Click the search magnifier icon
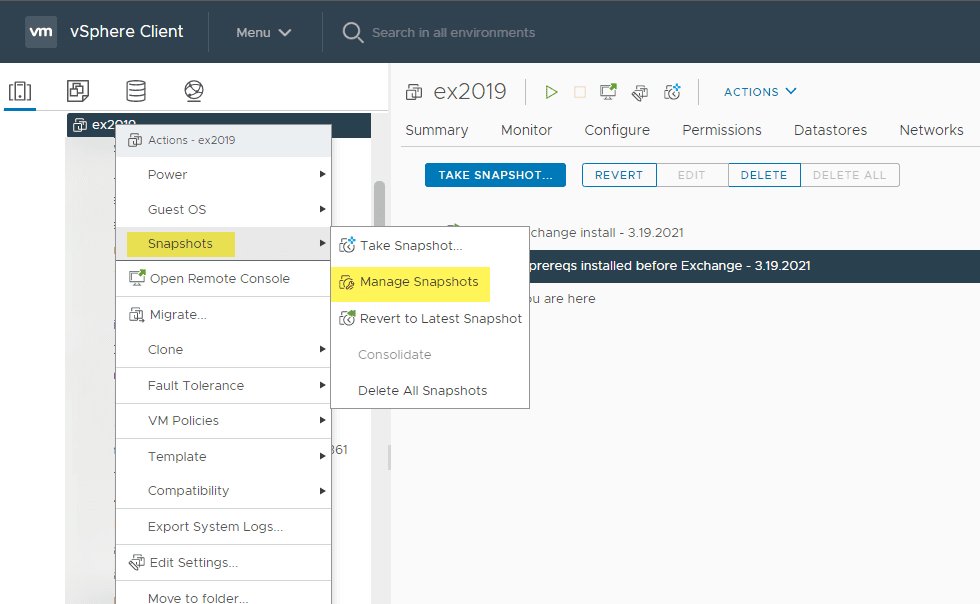Screen dimensions: 980x604 pos(352,33)
